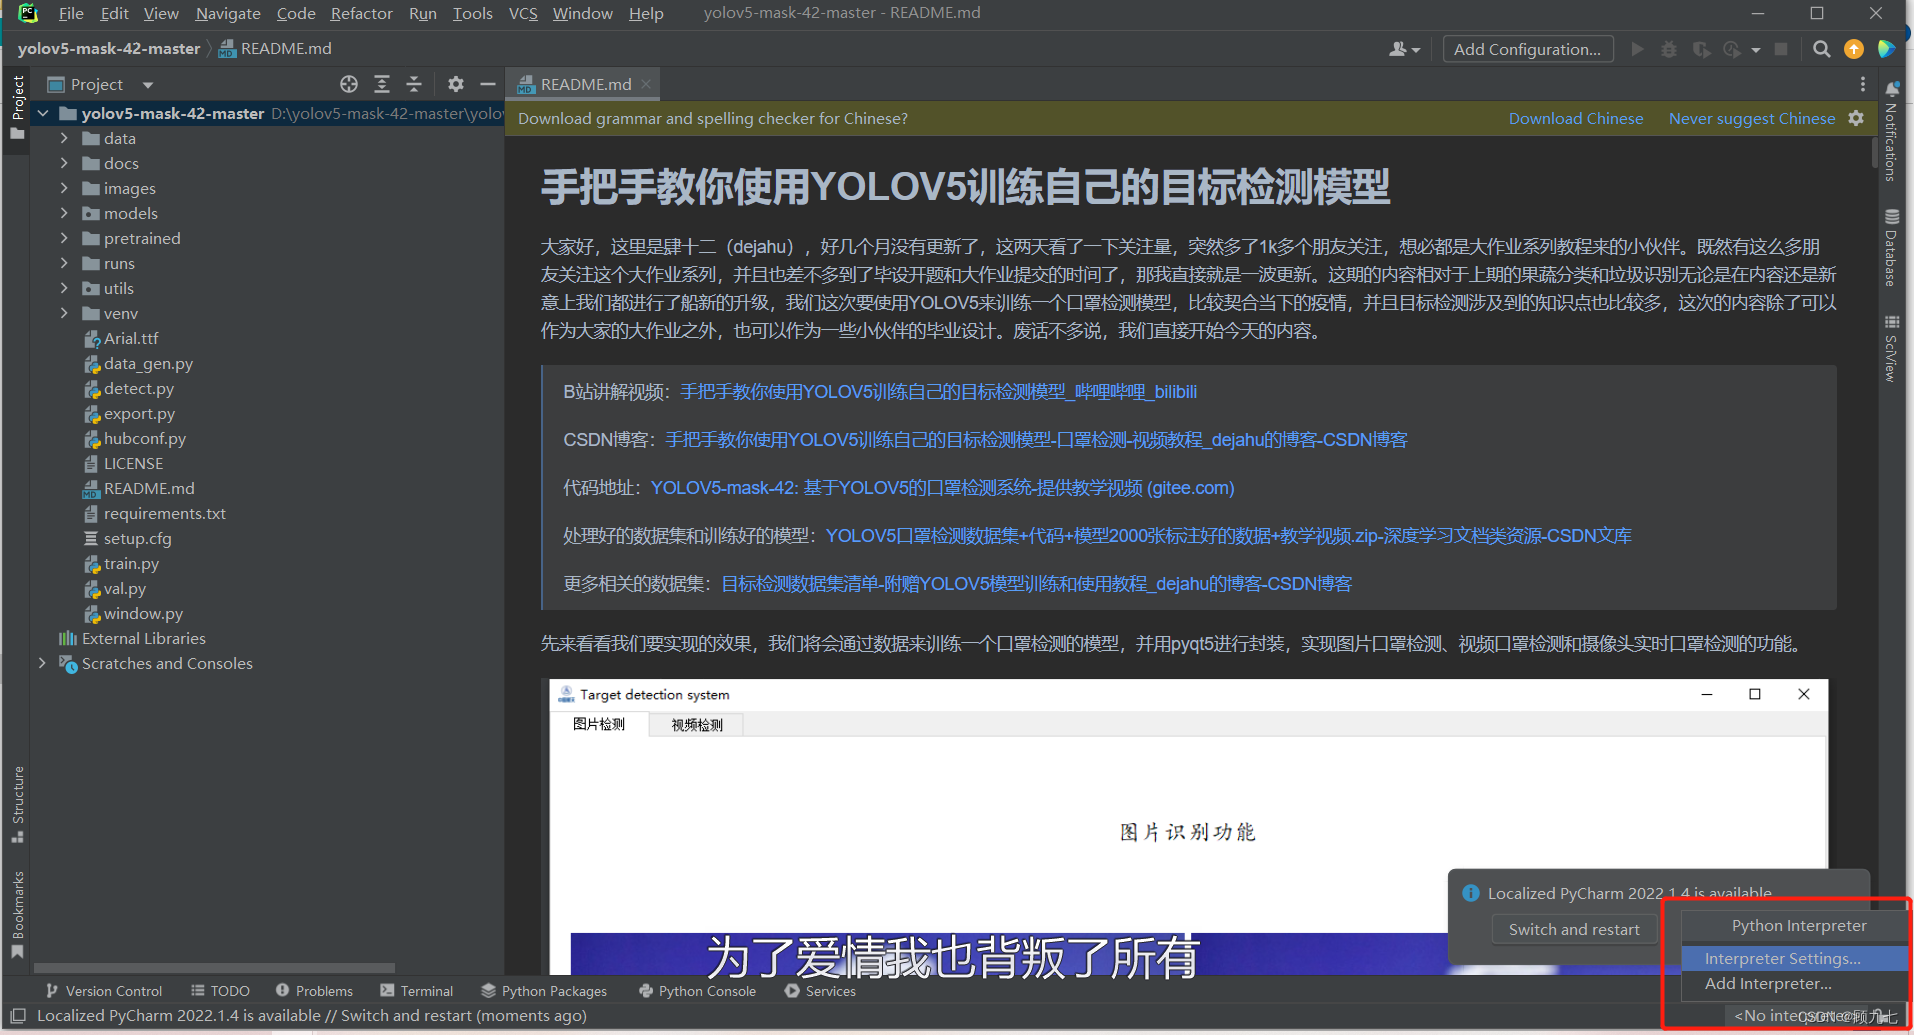Expand the venv folder
1914x1035 pixels.
click(64, 313)
